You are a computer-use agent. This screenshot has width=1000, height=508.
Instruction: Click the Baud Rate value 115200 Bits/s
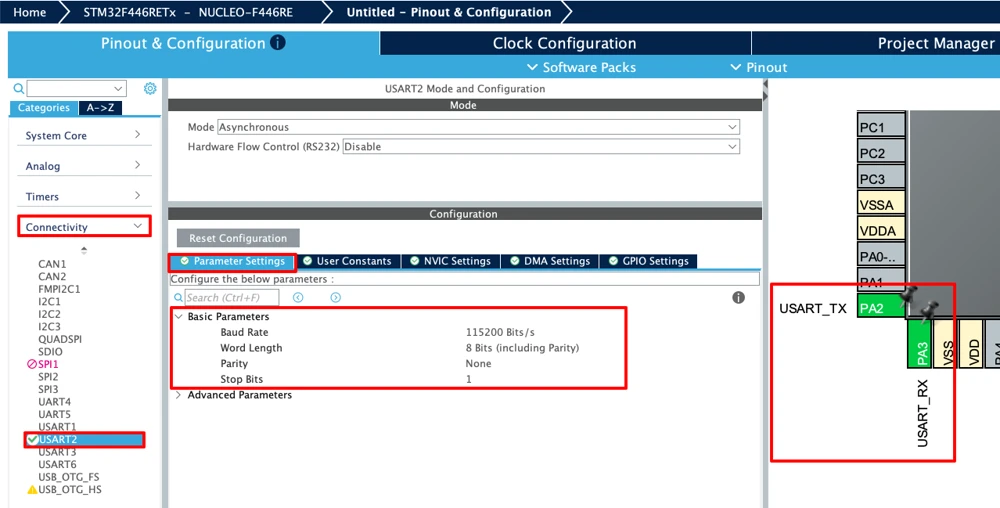(x=500, y=332)
